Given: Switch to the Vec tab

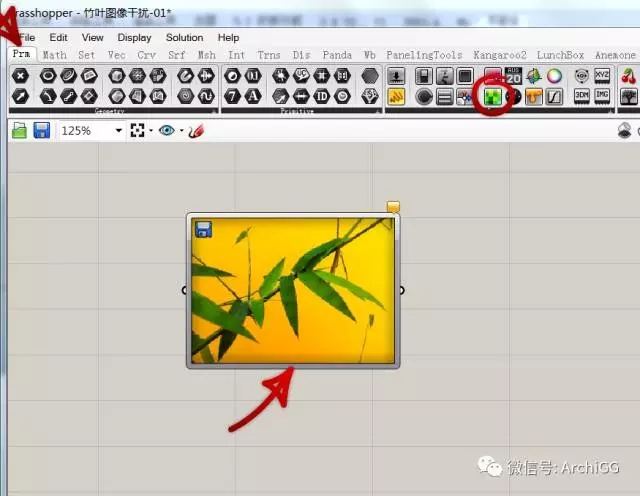Looking at the screenshot, I should click(117, 55).
